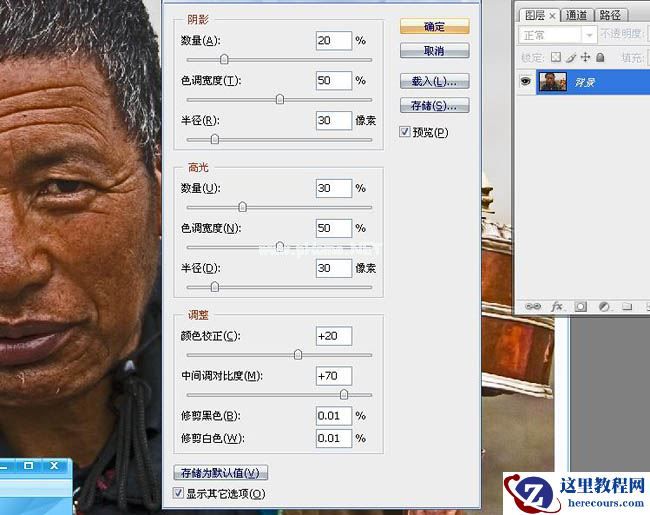The width and height of the screenshot is (650, 515).
Task: Click the lock all padlock icon
Action: (x=600, y=57)
